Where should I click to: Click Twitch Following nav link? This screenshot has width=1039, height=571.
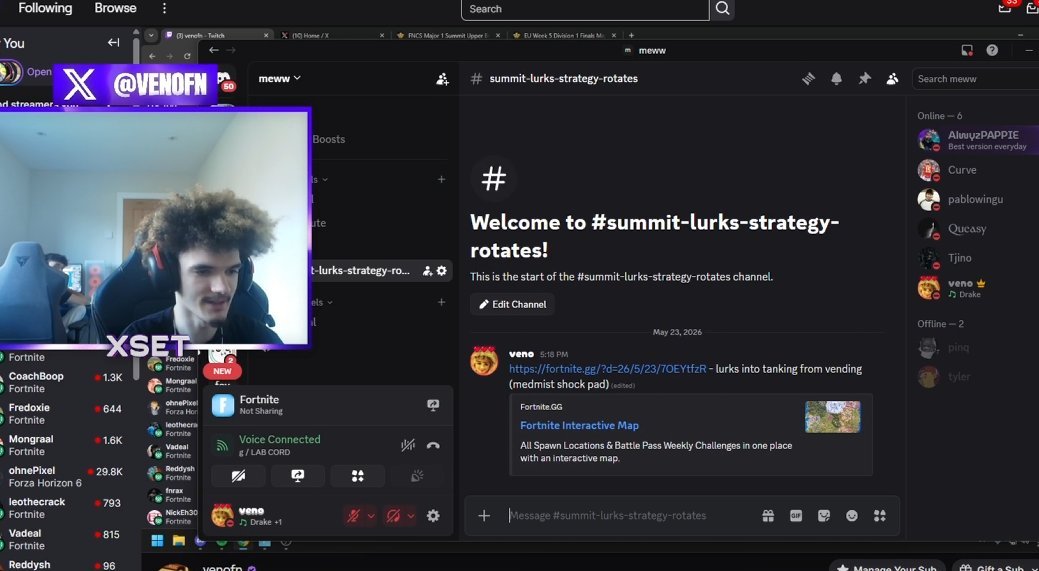point(45,8)
